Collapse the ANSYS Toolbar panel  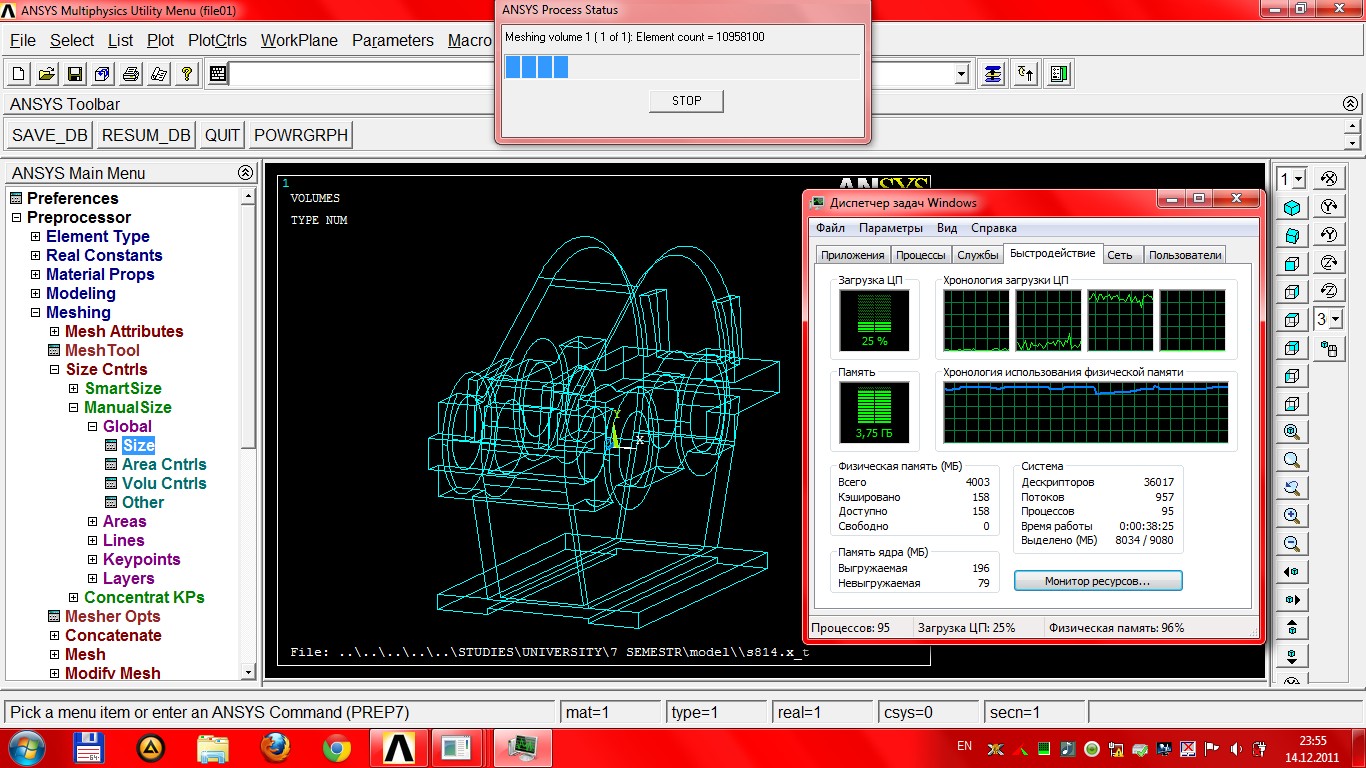click(1351, 104)
